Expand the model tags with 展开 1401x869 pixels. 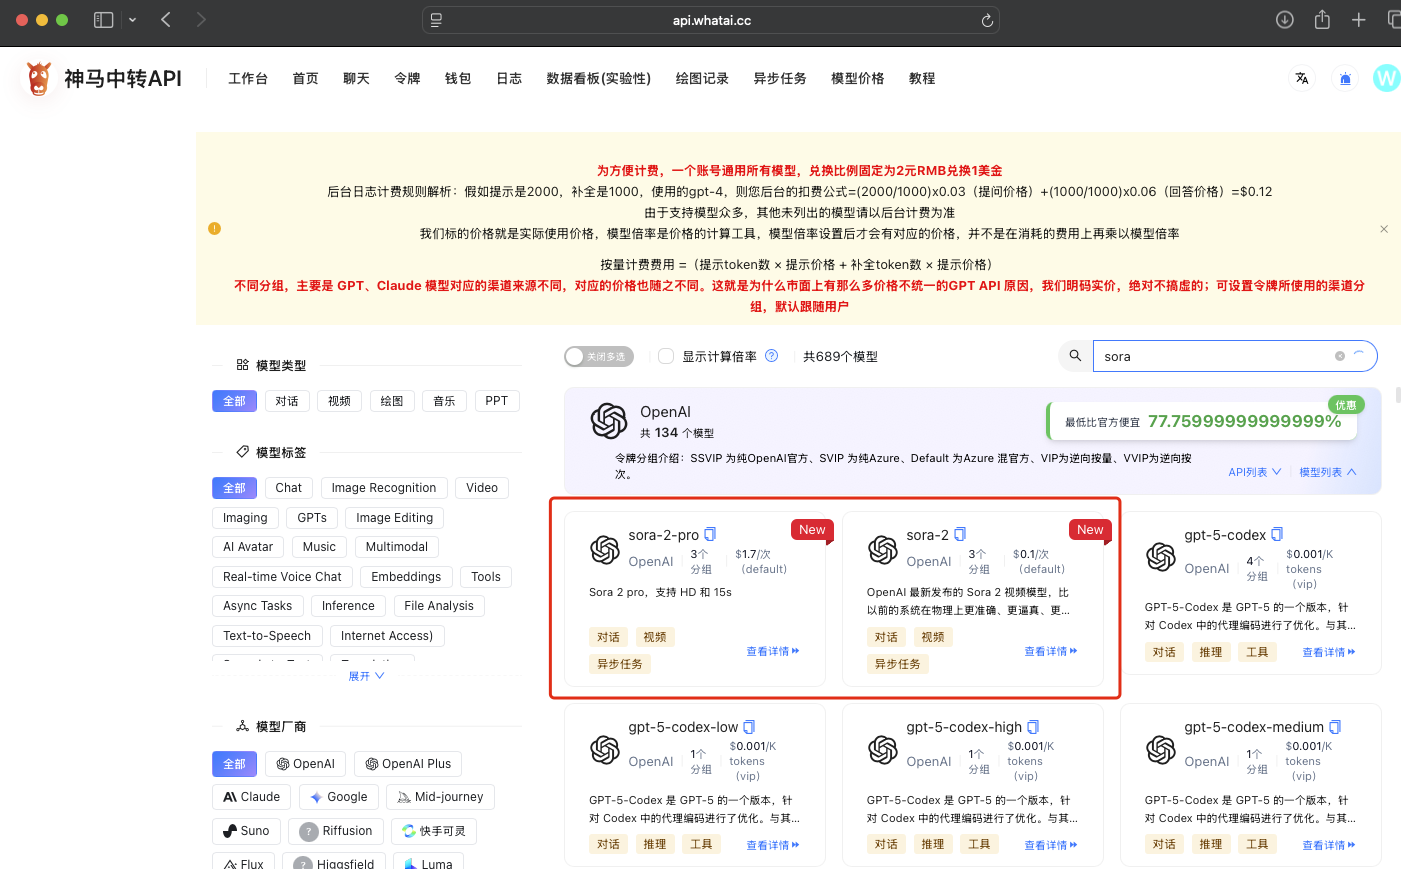[366, 676]
